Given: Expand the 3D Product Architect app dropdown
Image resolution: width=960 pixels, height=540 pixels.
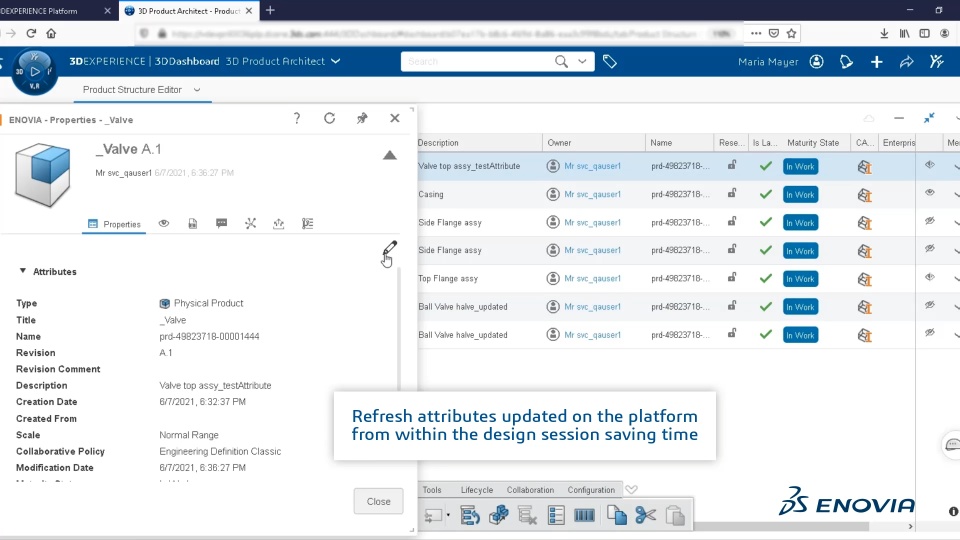Looking at the screenshot, I should [336, 61].
